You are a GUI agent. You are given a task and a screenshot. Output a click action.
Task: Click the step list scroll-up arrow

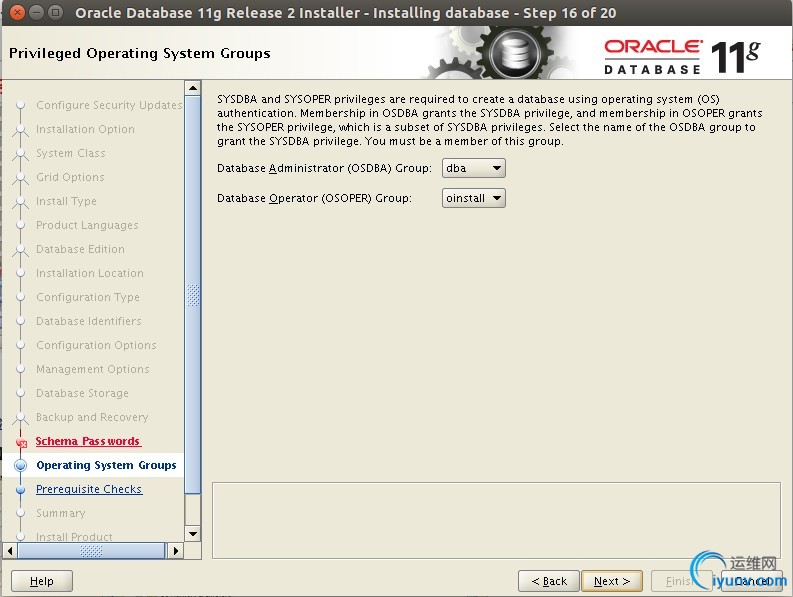coord(193,88)
